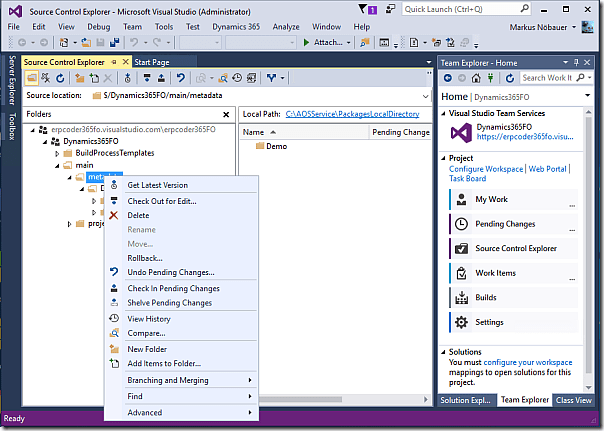Click the Refresh icon in Source Control Explorer toolbar
The width and height of the screenshot is (604, 431).
(60, 78)
